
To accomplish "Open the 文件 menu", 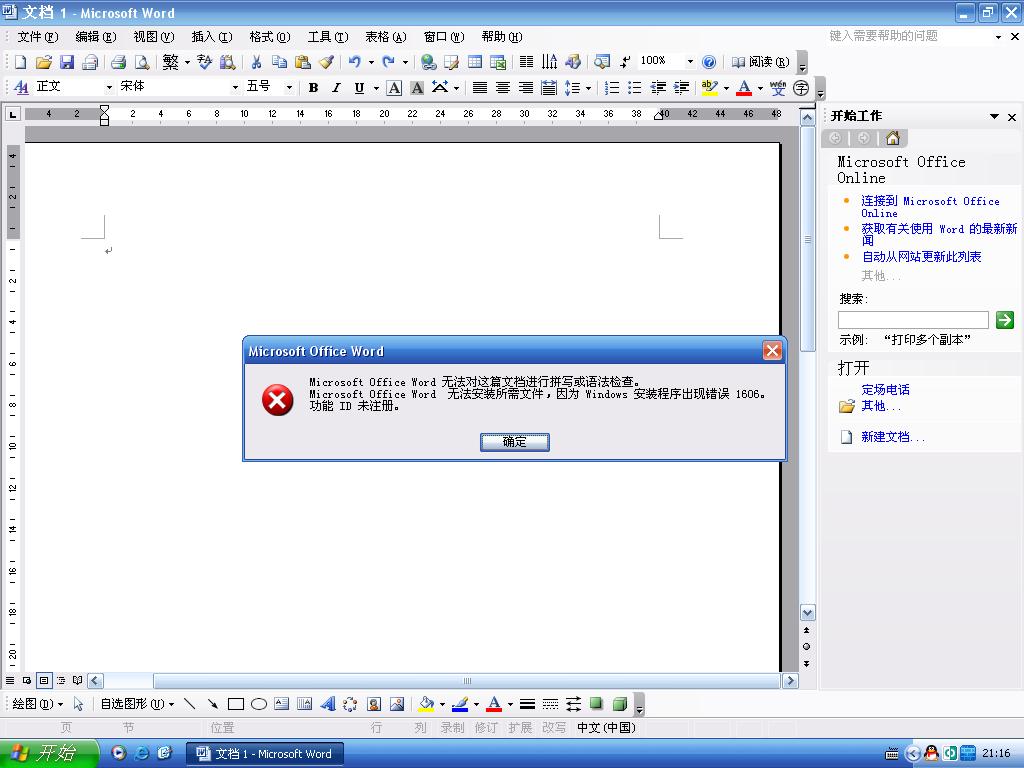I will (37, 37).
